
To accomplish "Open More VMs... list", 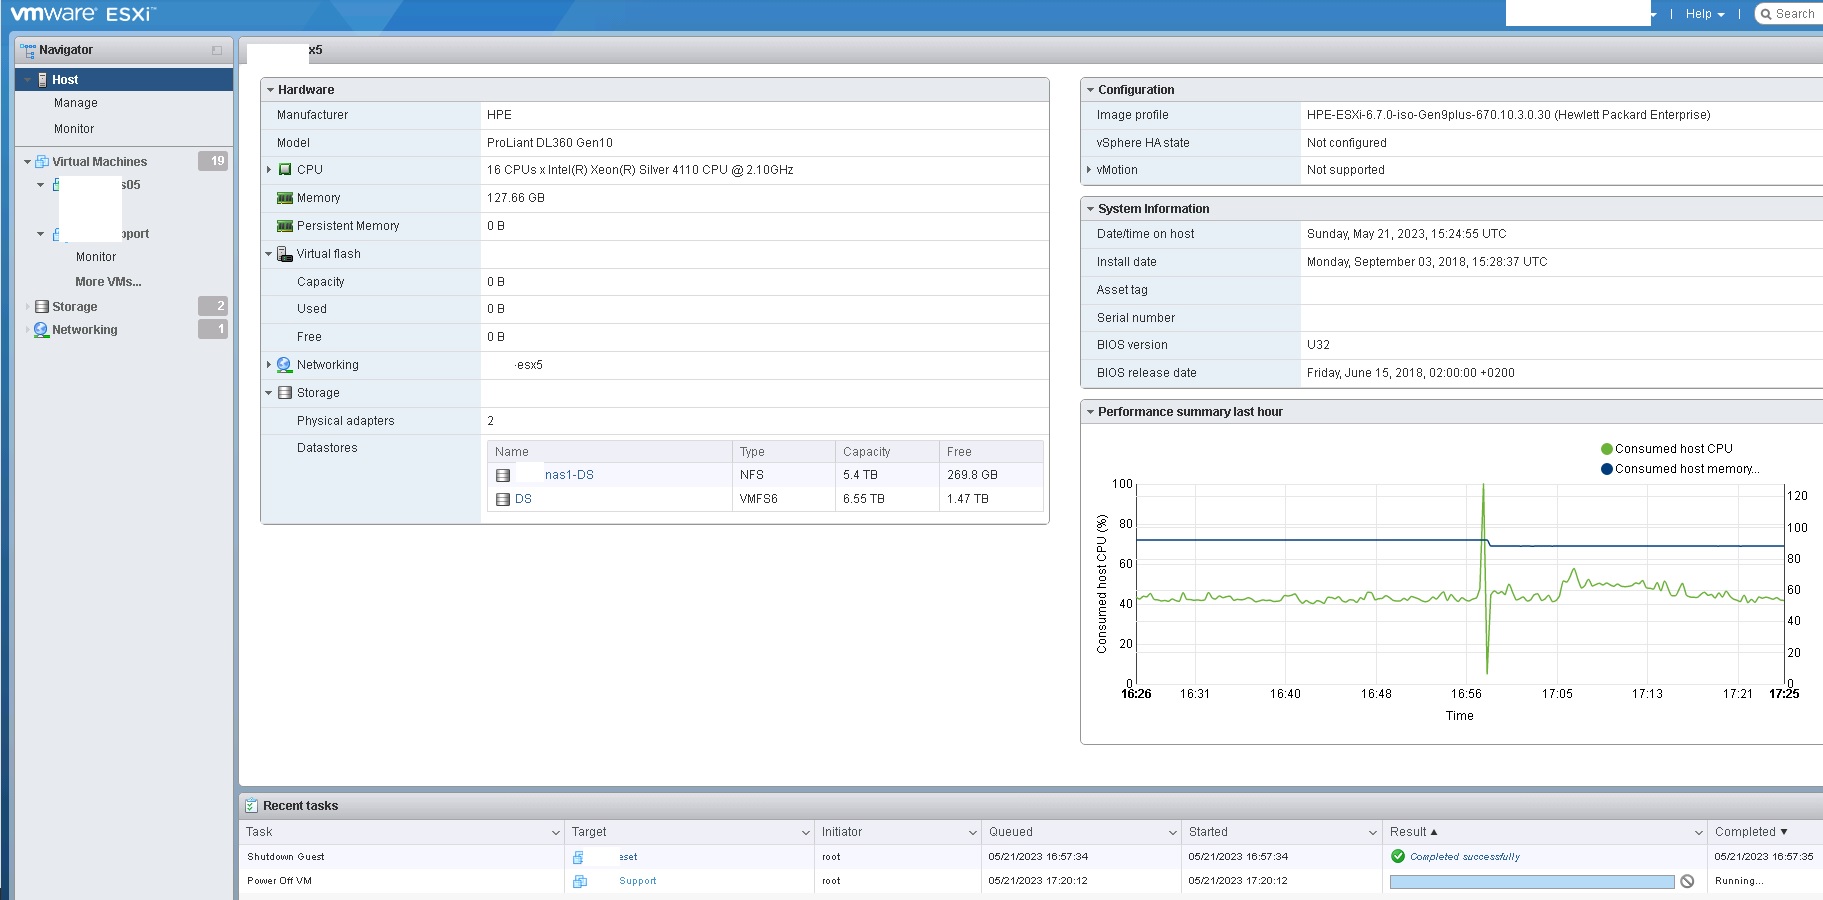I will pos(108,282).
